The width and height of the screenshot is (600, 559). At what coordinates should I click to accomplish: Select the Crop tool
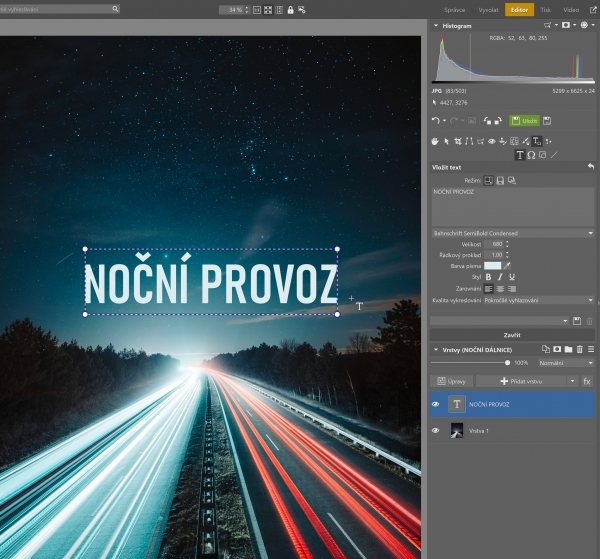[x=458, y=142]
